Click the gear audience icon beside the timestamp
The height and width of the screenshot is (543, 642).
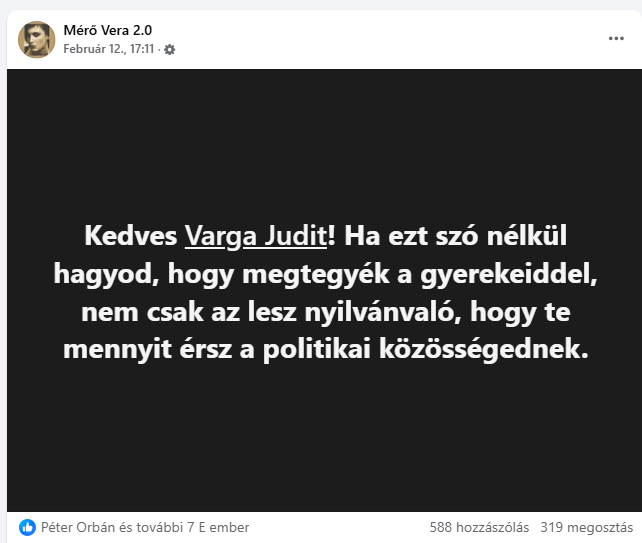pyautogui.click(x=170, y=50)
